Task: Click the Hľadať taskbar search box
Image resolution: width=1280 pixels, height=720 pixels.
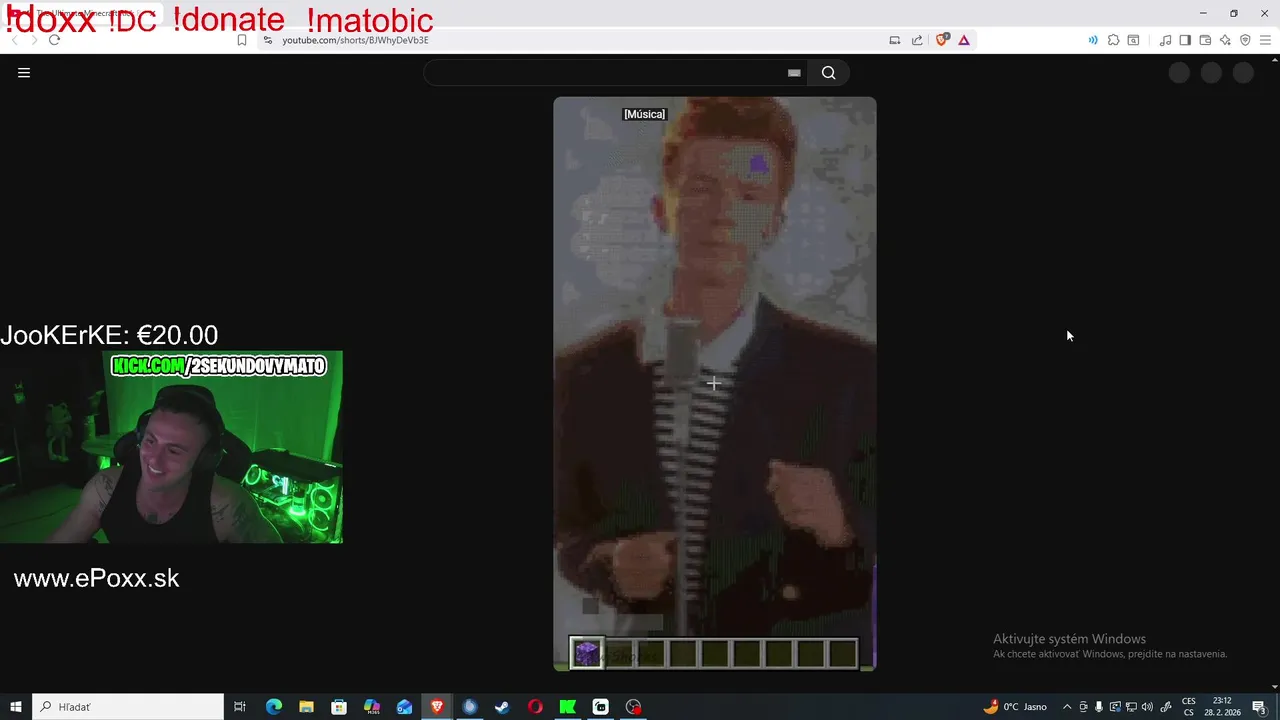Action: pyautogui.click(x=128, y=707)
